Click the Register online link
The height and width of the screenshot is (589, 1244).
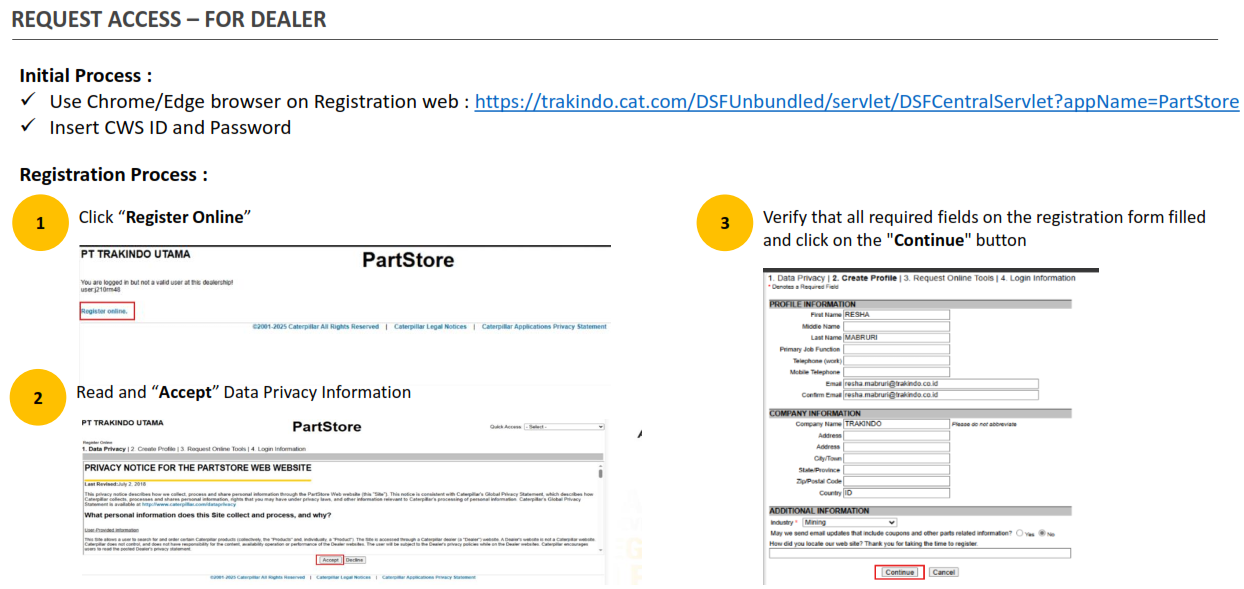coord(105,311)
